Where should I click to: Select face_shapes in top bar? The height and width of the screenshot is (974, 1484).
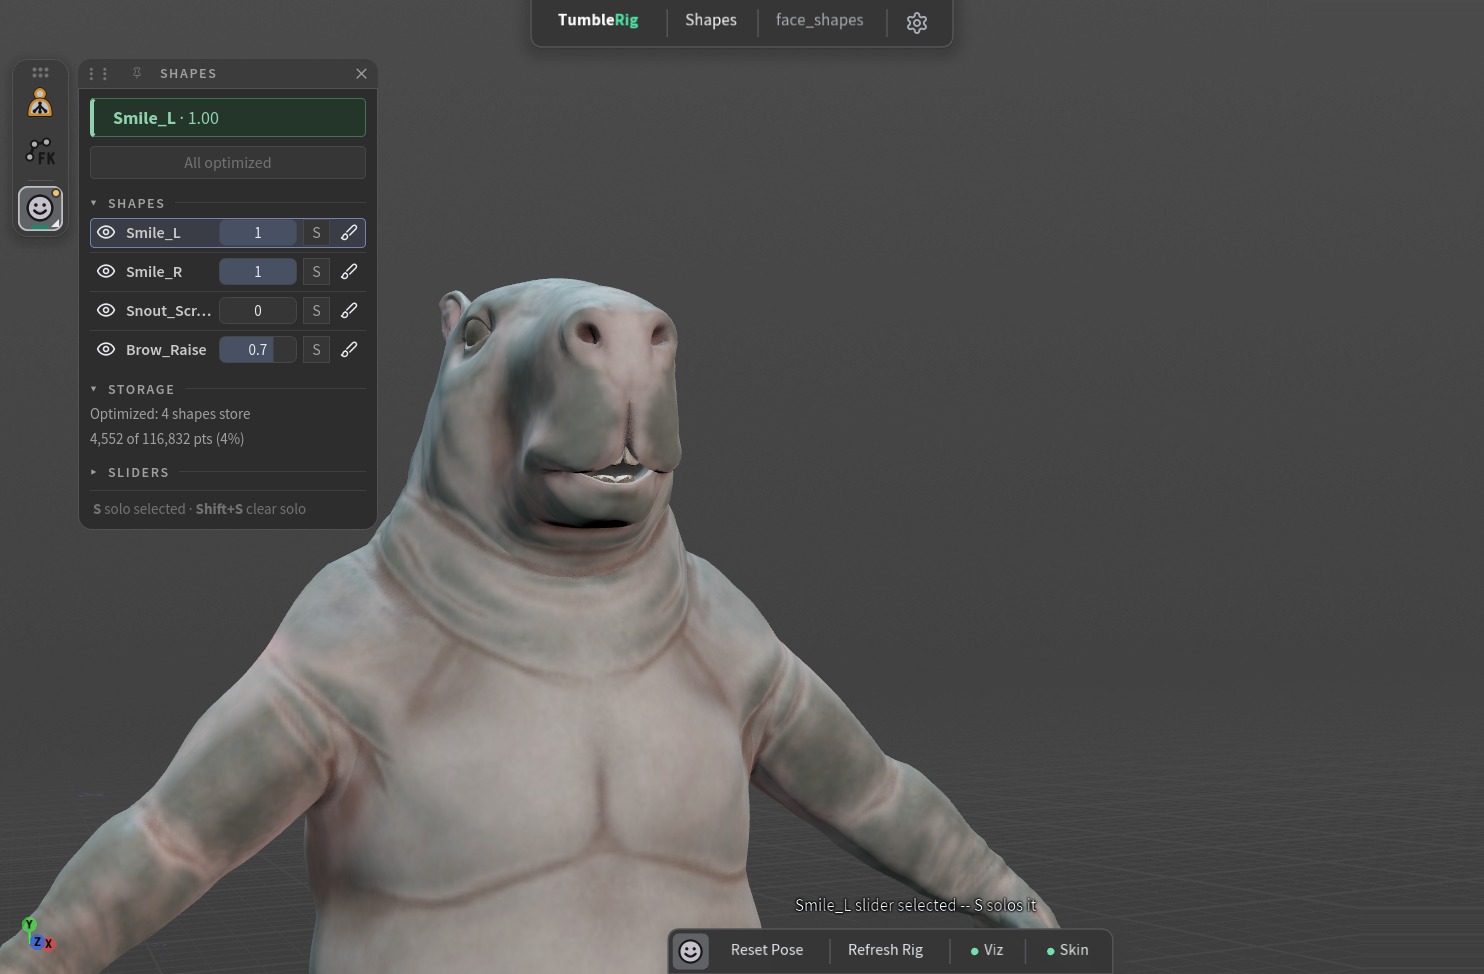pos(819,20)
